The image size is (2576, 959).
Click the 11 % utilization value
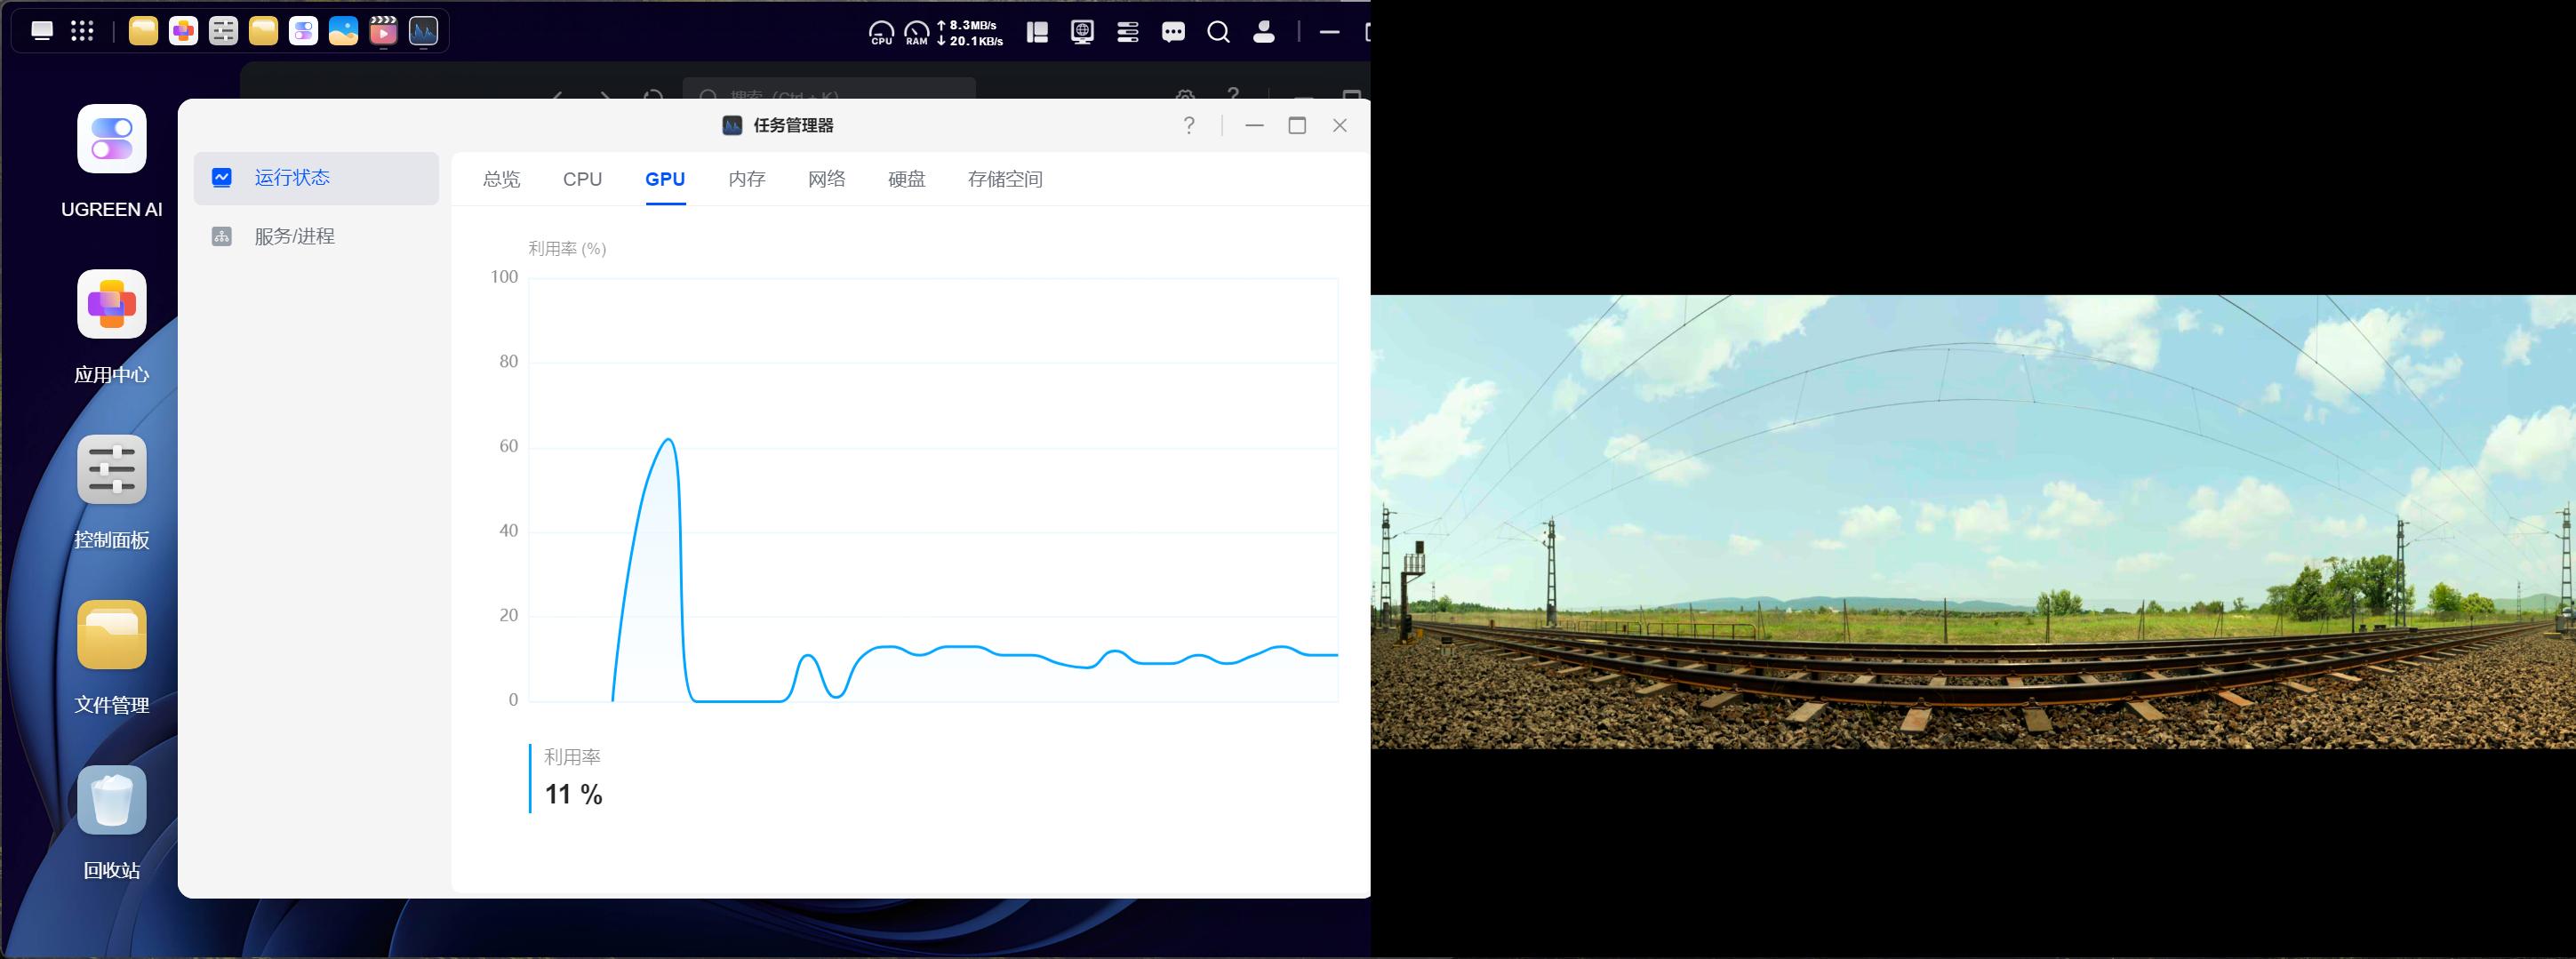(573, 795)
